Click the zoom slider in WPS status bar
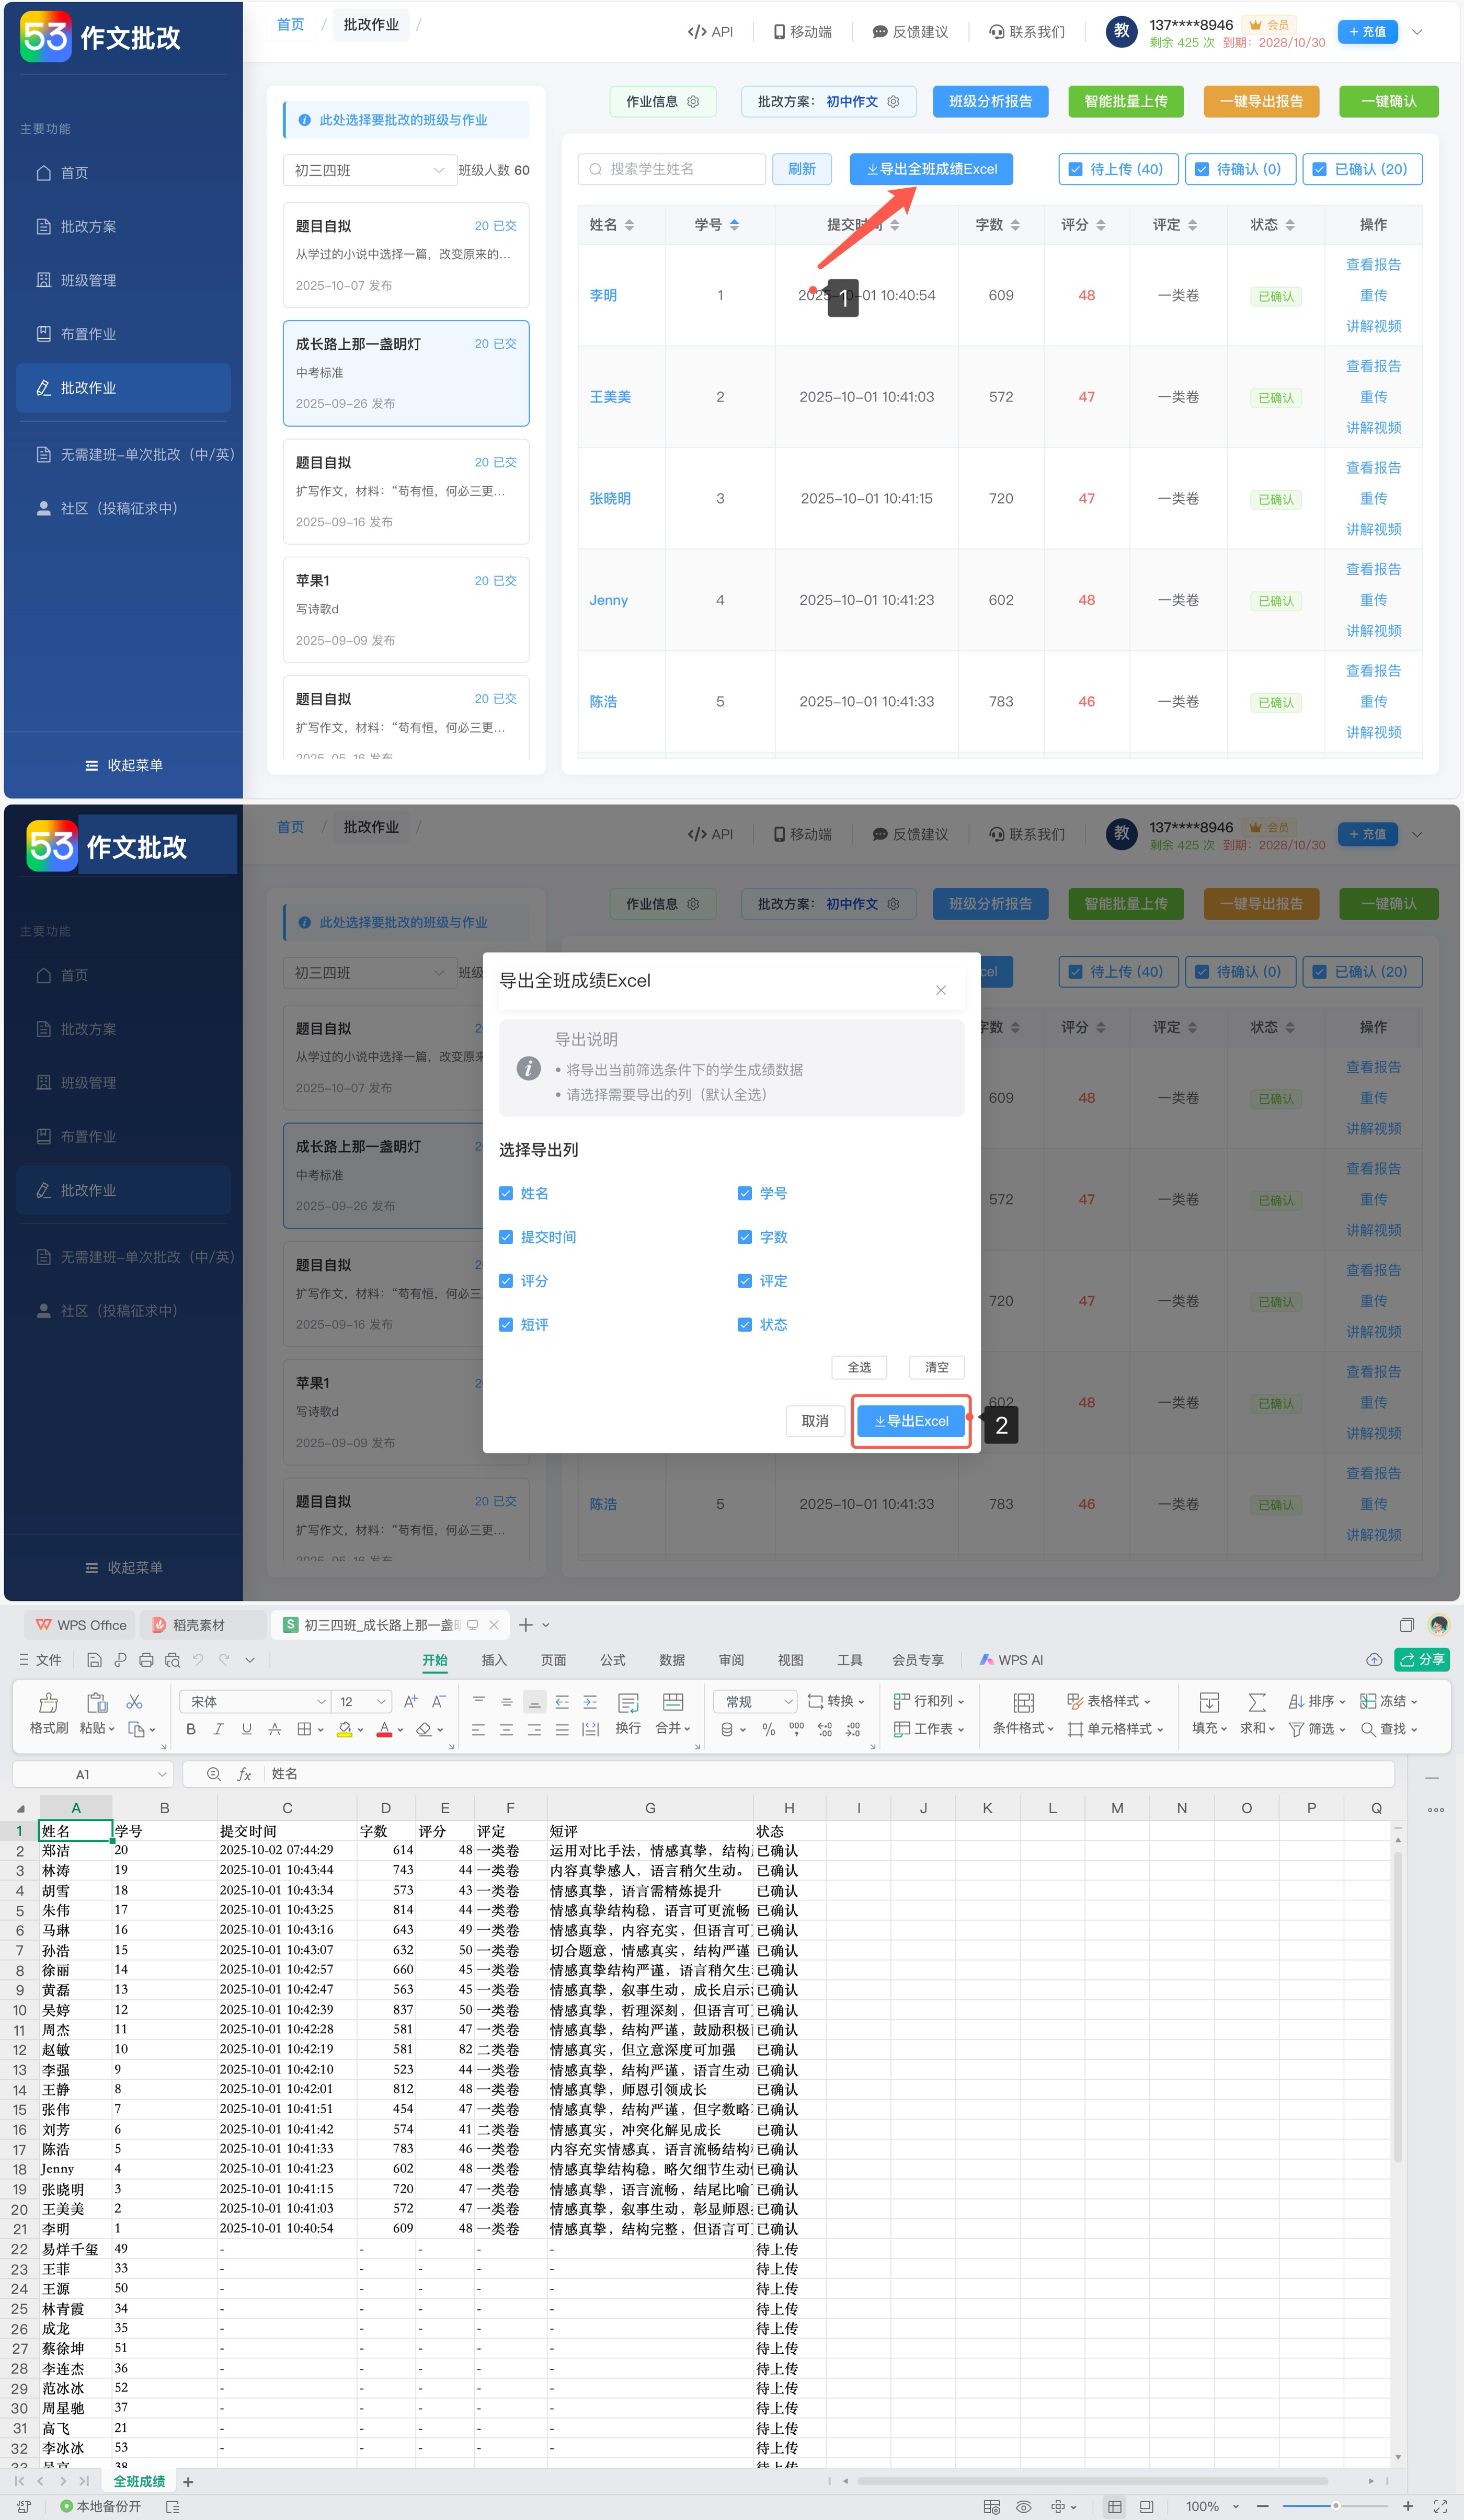This screenshot has width=1464, height=2520. click(1335, 2506)
